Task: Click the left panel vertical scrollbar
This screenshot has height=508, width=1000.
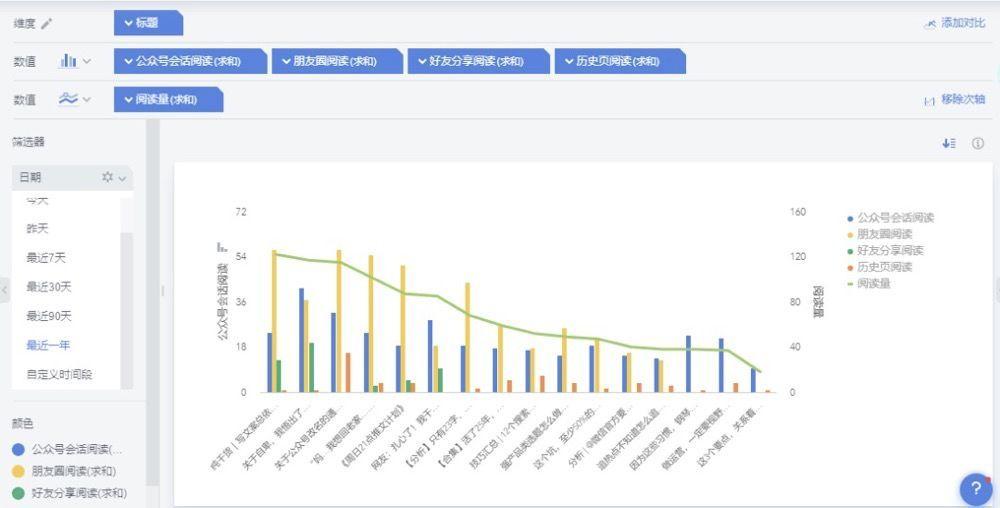Action: point(152,303)
